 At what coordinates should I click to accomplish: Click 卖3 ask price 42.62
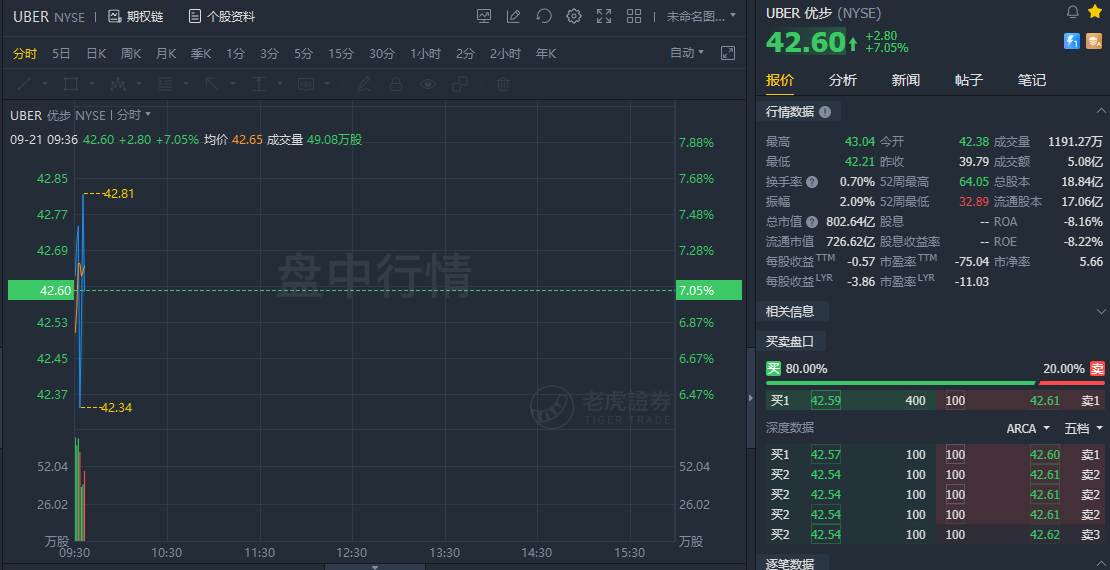pyautogui.click(x=1045, y=535)
